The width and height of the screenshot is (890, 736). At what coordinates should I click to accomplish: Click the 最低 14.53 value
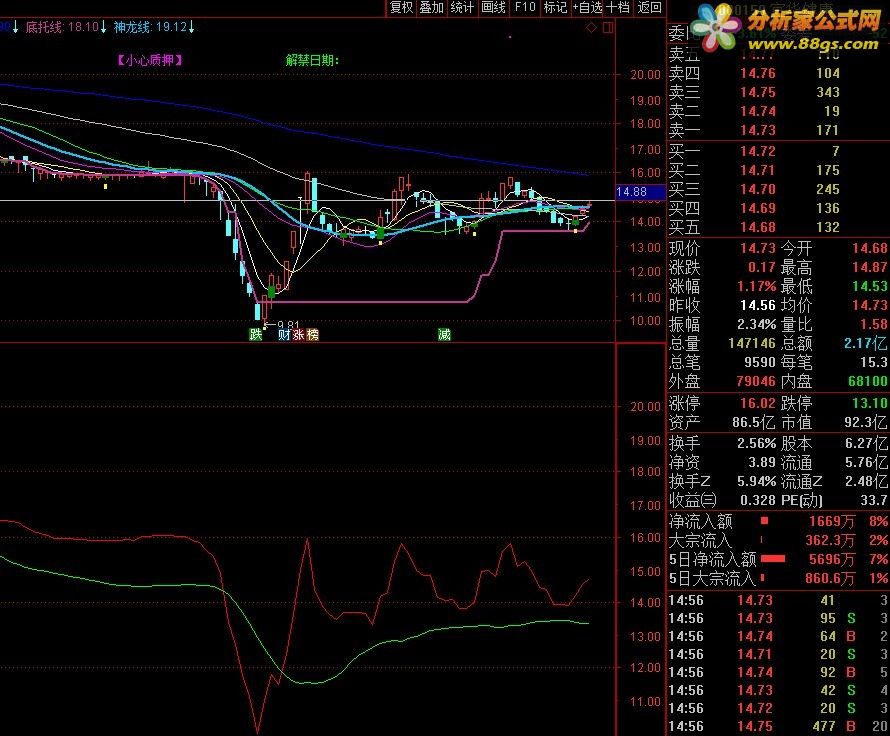point(870,286)
